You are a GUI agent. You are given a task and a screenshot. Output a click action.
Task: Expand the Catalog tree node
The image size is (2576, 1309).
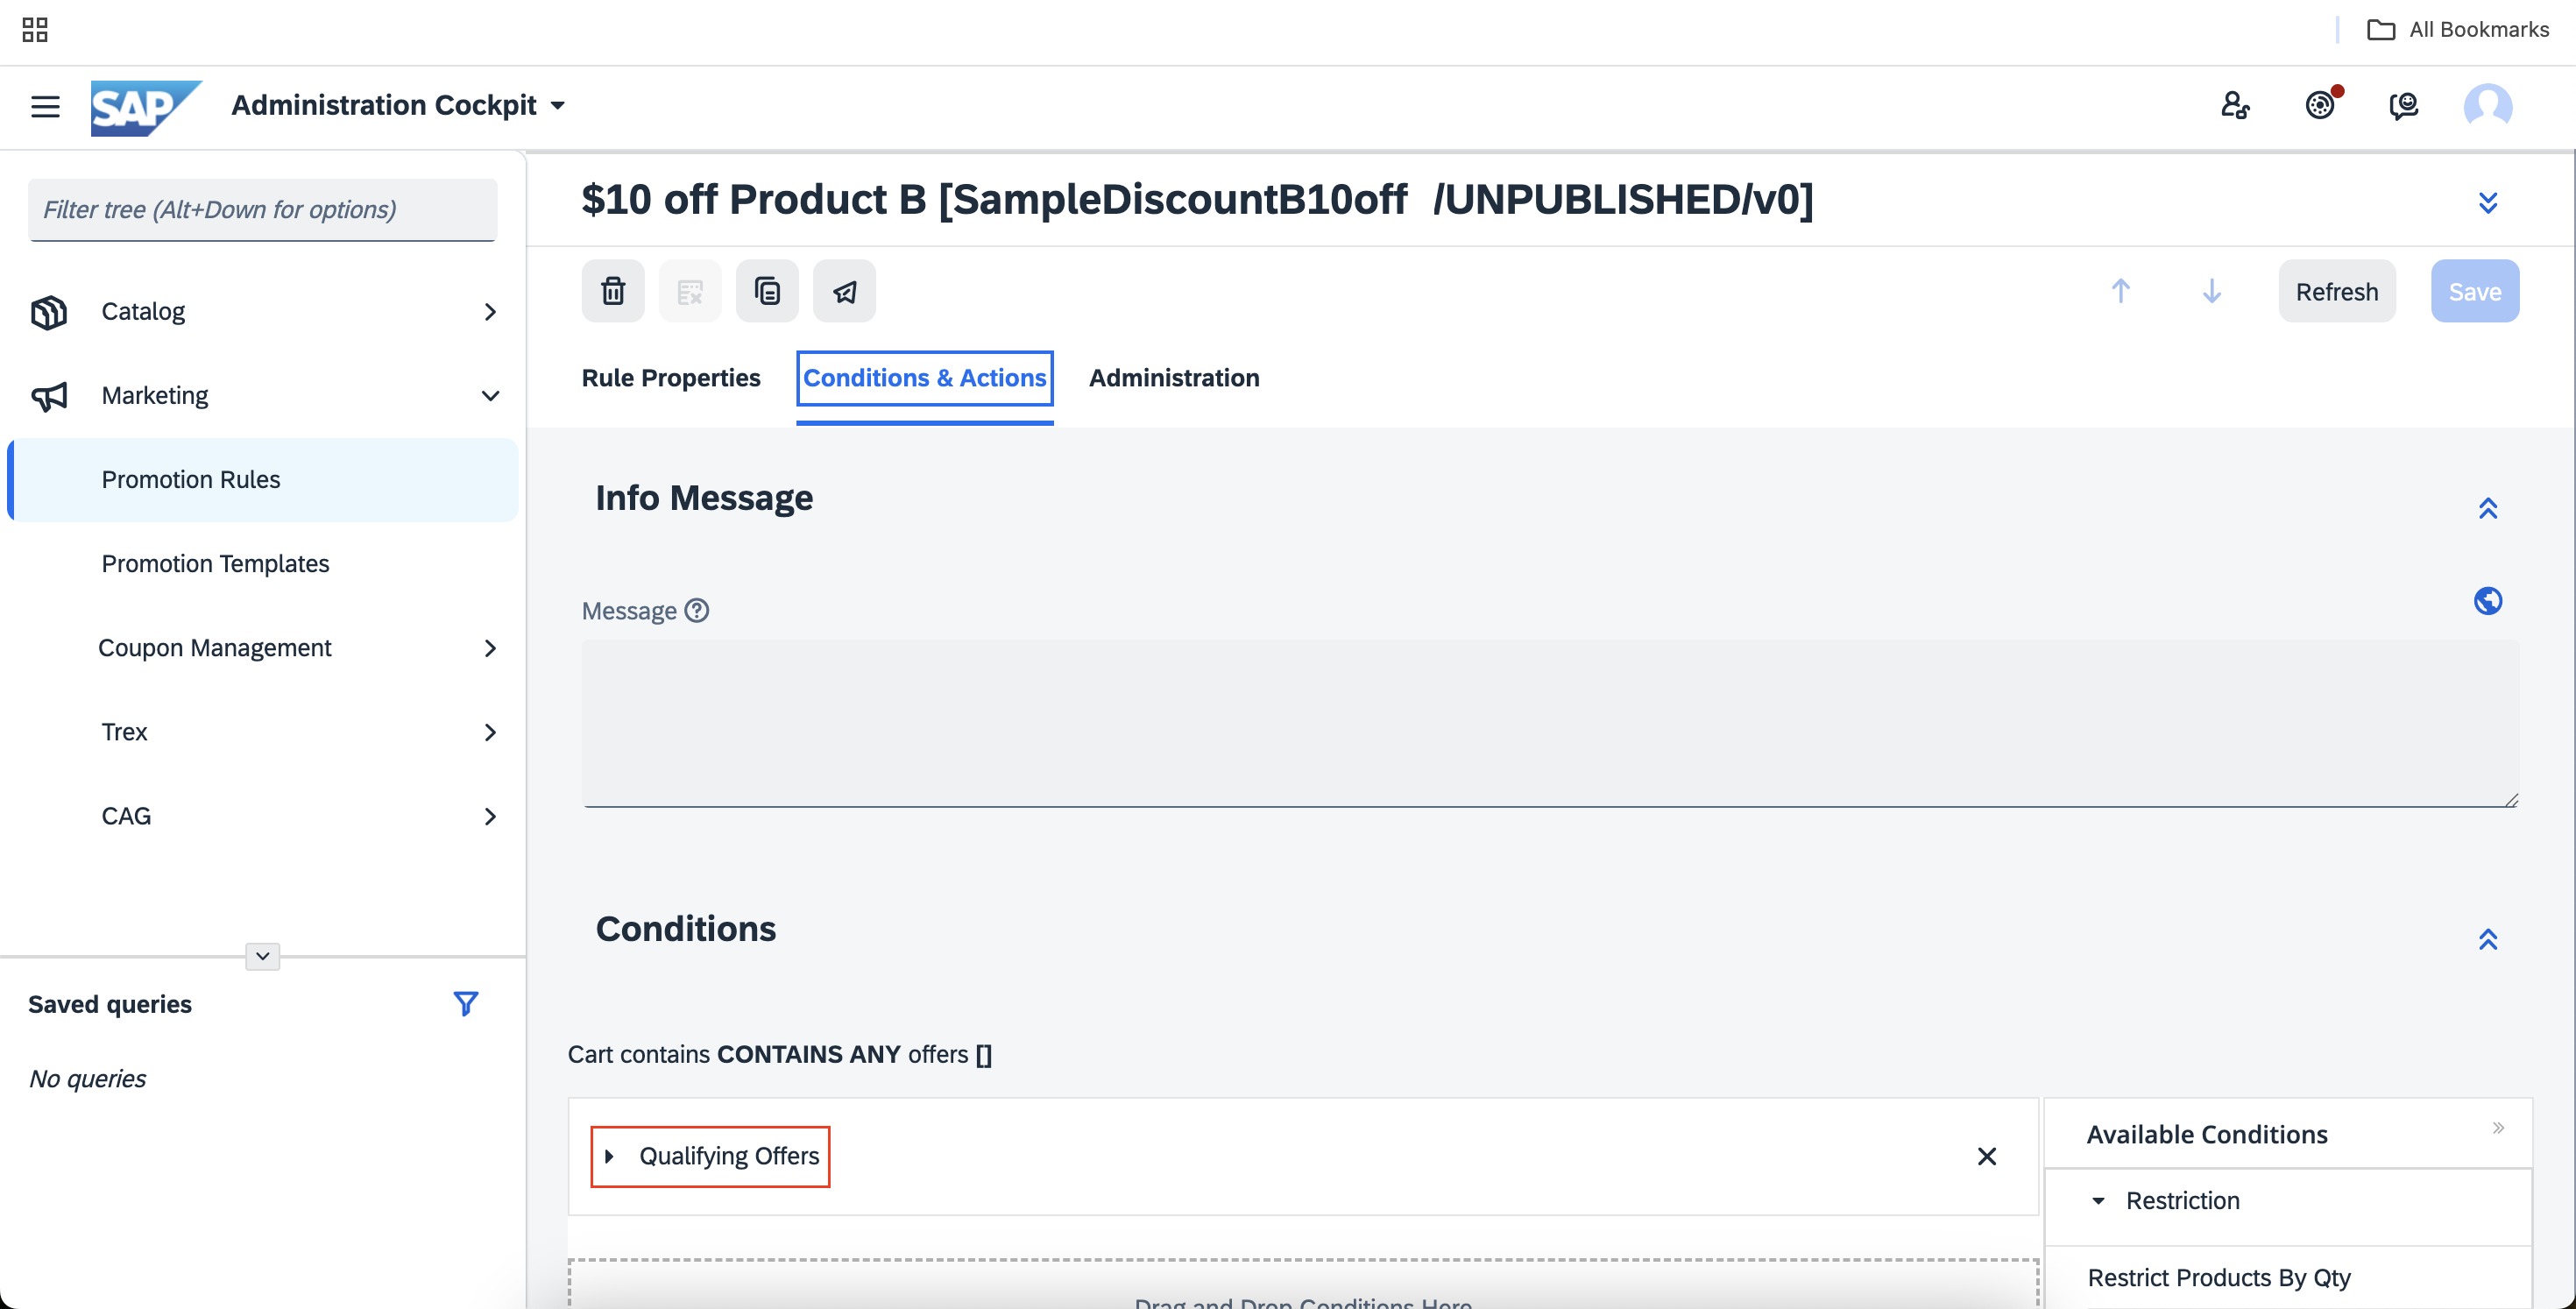pyautogui.click(x=490, y=312)
